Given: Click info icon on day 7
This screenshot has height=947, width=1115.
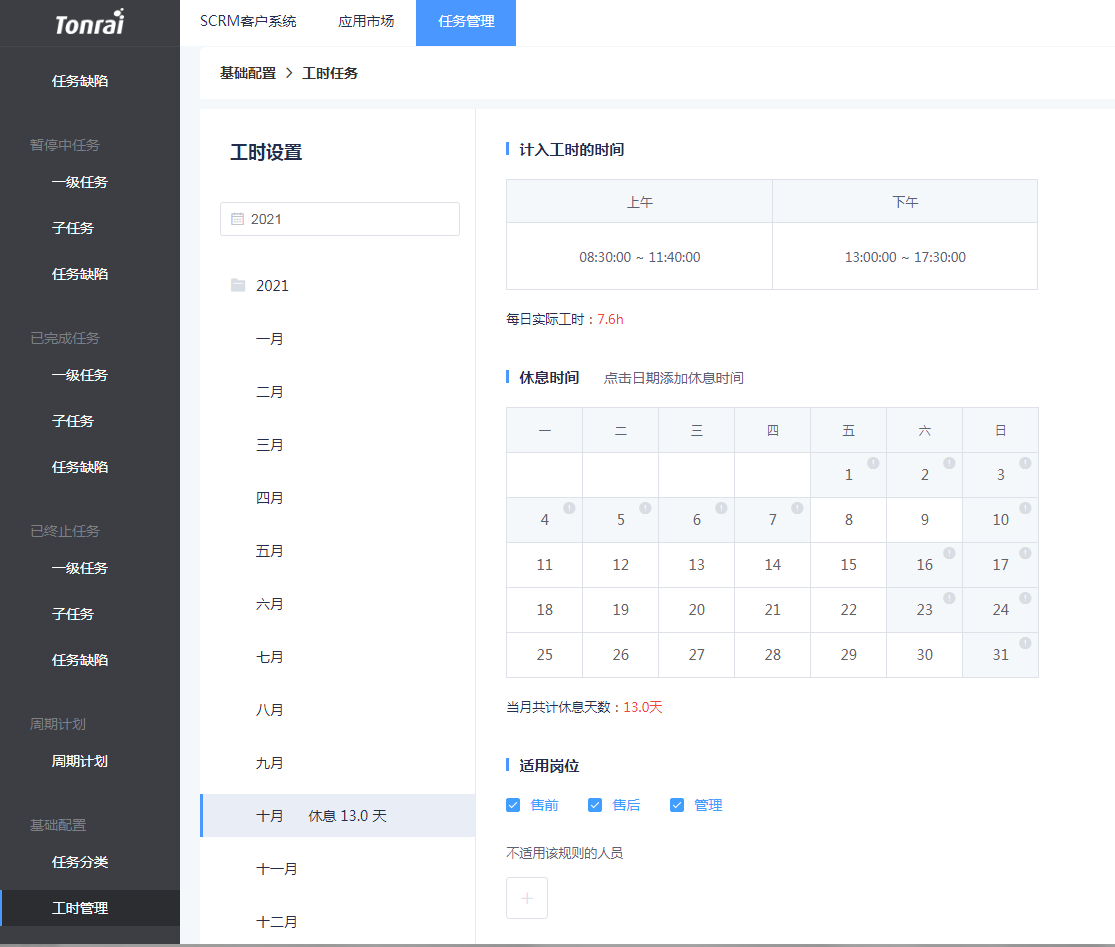Looking at the screenshot, I should pyautogui.click(x=797, y=508).
